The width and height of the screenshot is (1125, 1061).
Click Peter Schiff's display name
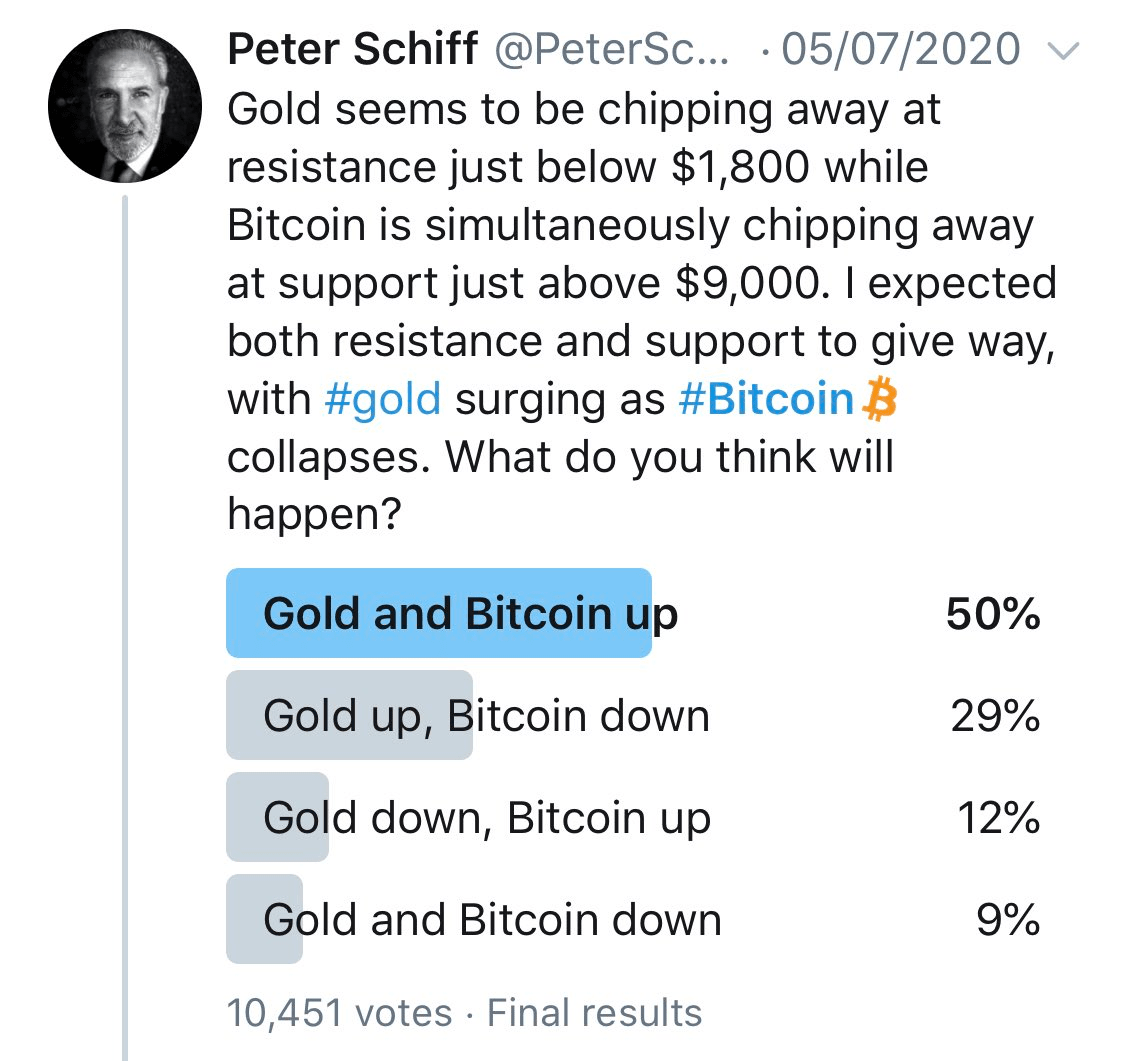(351, 48)
